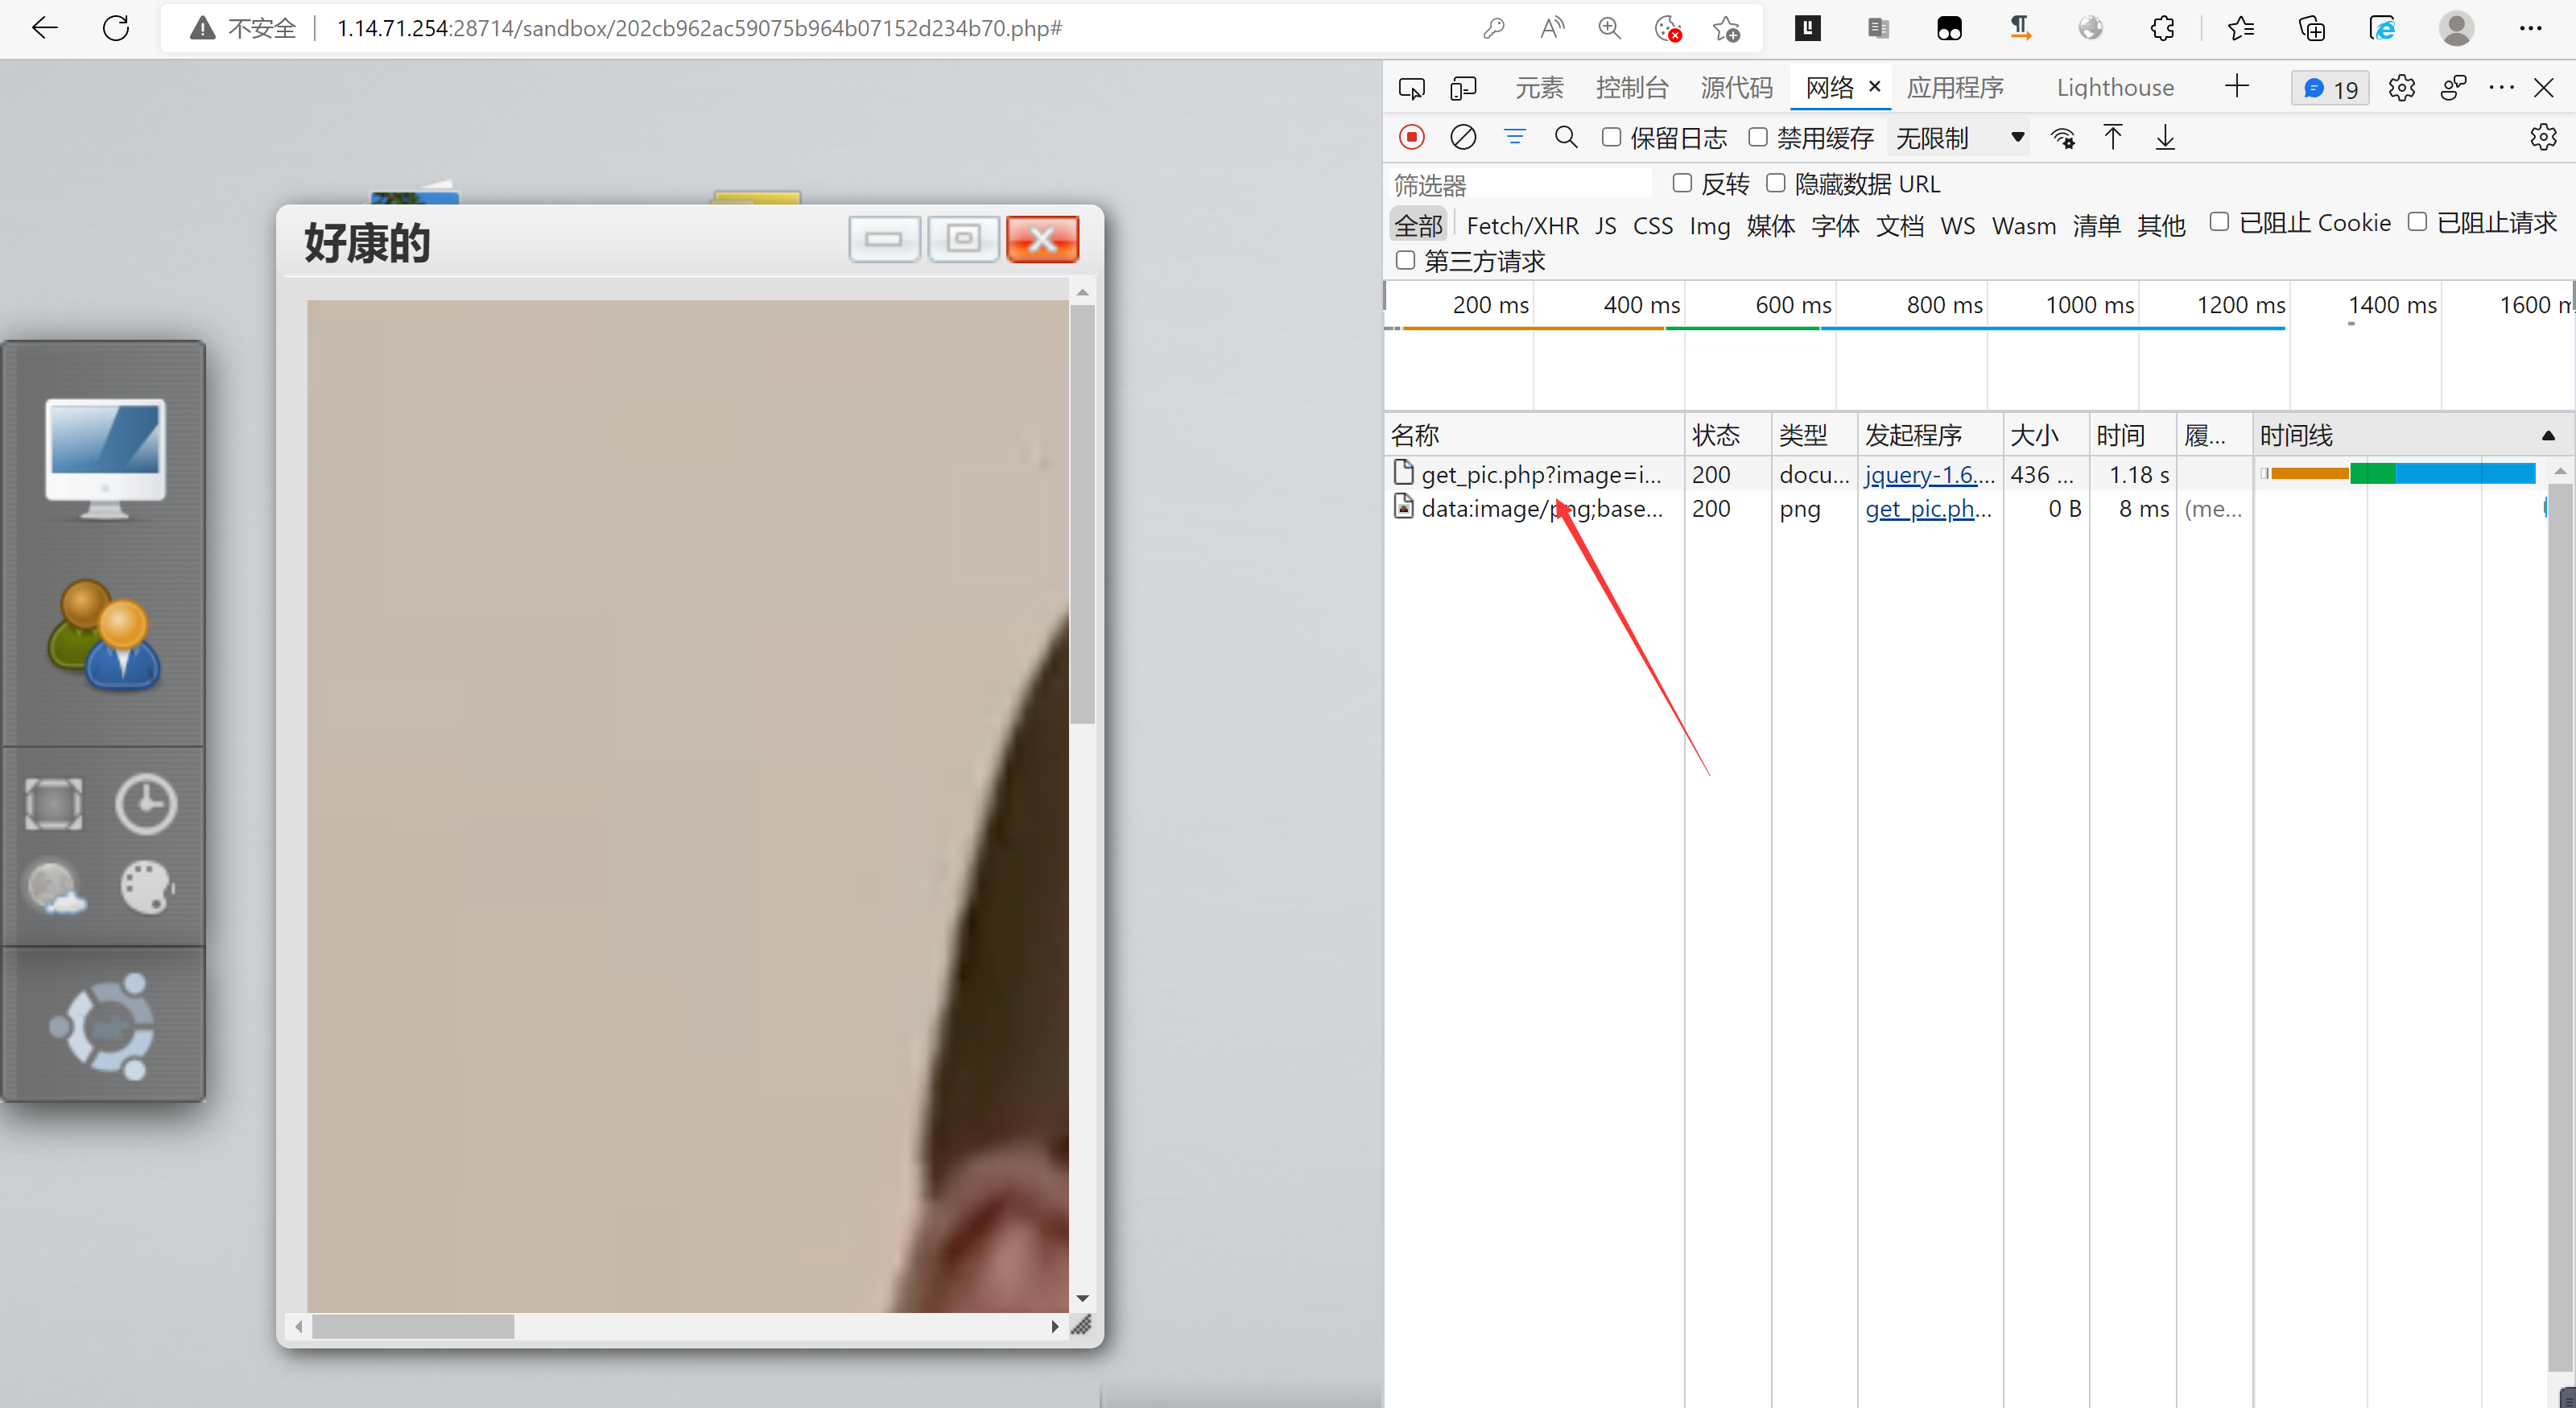2576x1408 pixels.
Task: Enable the 保留日志 checkbox
Action: [x=1611, y=137]
